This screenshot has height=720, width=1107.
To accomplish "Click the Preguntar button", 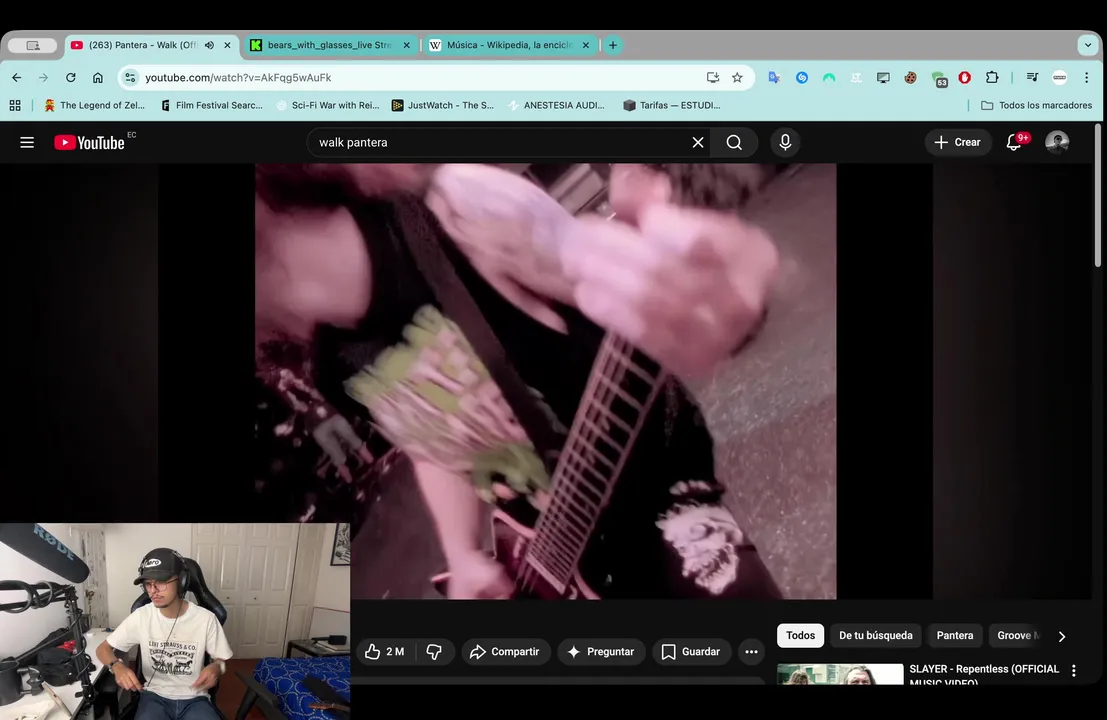I will click(x=601, y=652).
